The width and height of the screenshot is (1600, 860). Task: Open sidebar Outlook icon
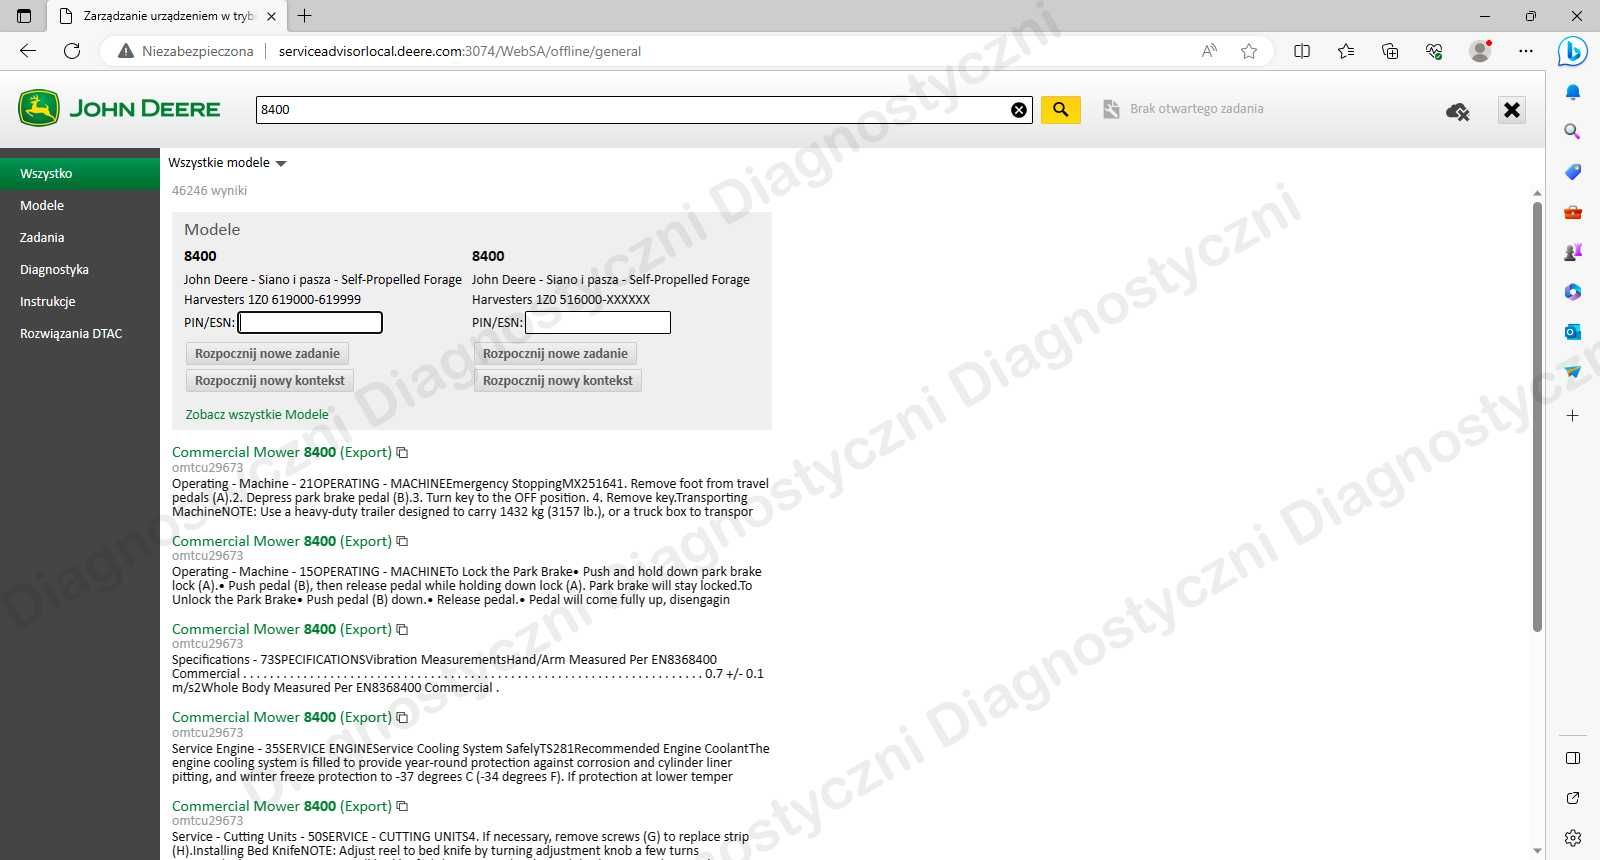[1573, 332]
